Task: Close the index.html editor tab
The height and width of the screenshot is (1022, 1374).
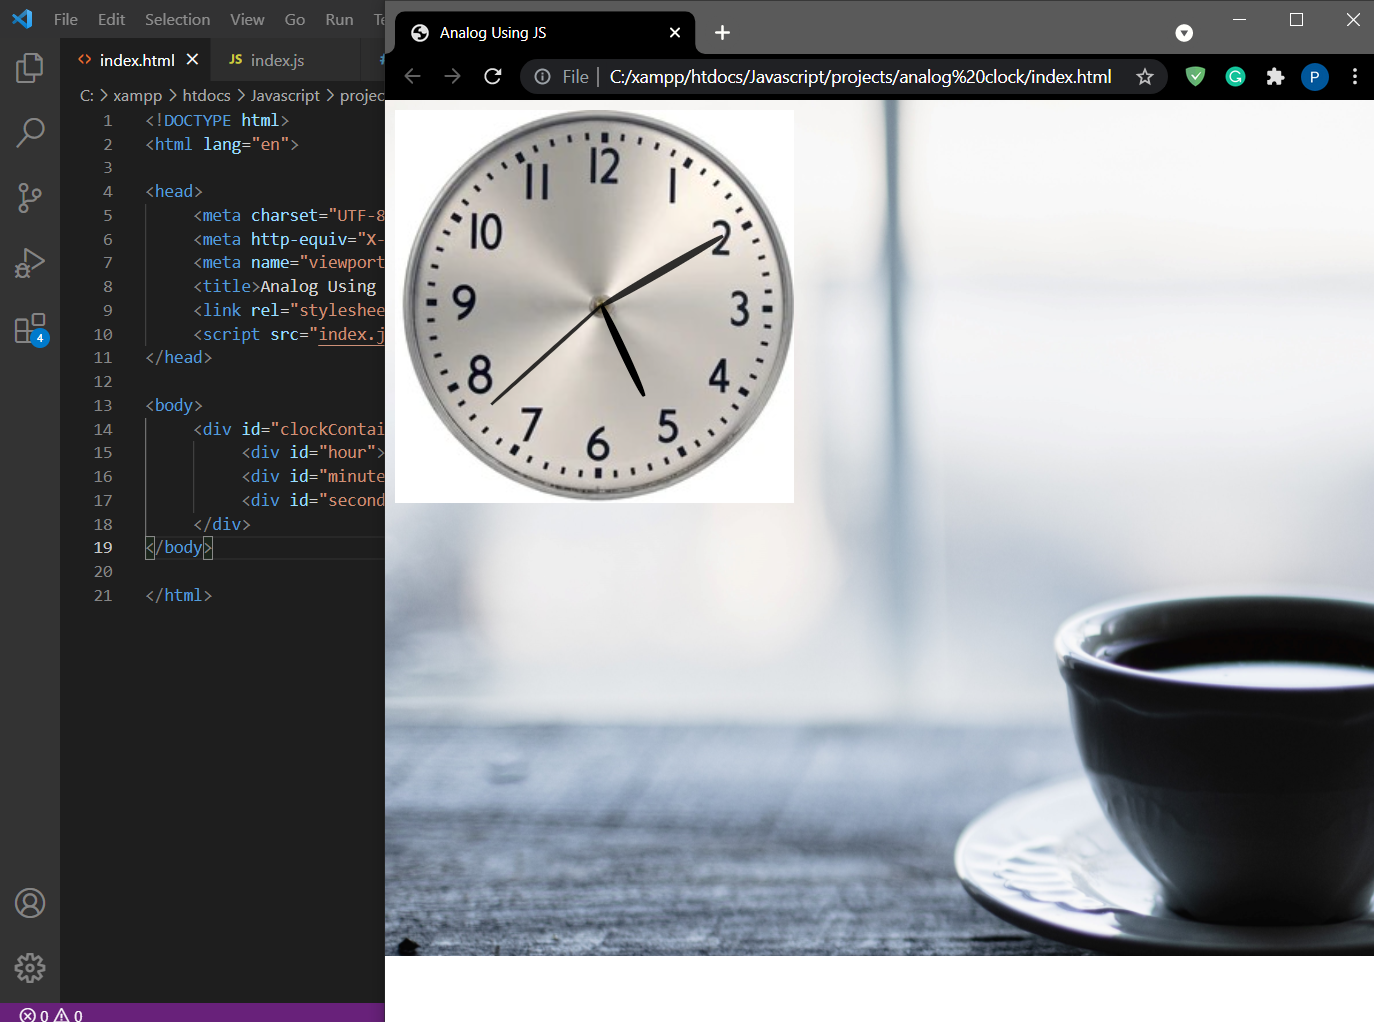Action: [x=192, y=60]
